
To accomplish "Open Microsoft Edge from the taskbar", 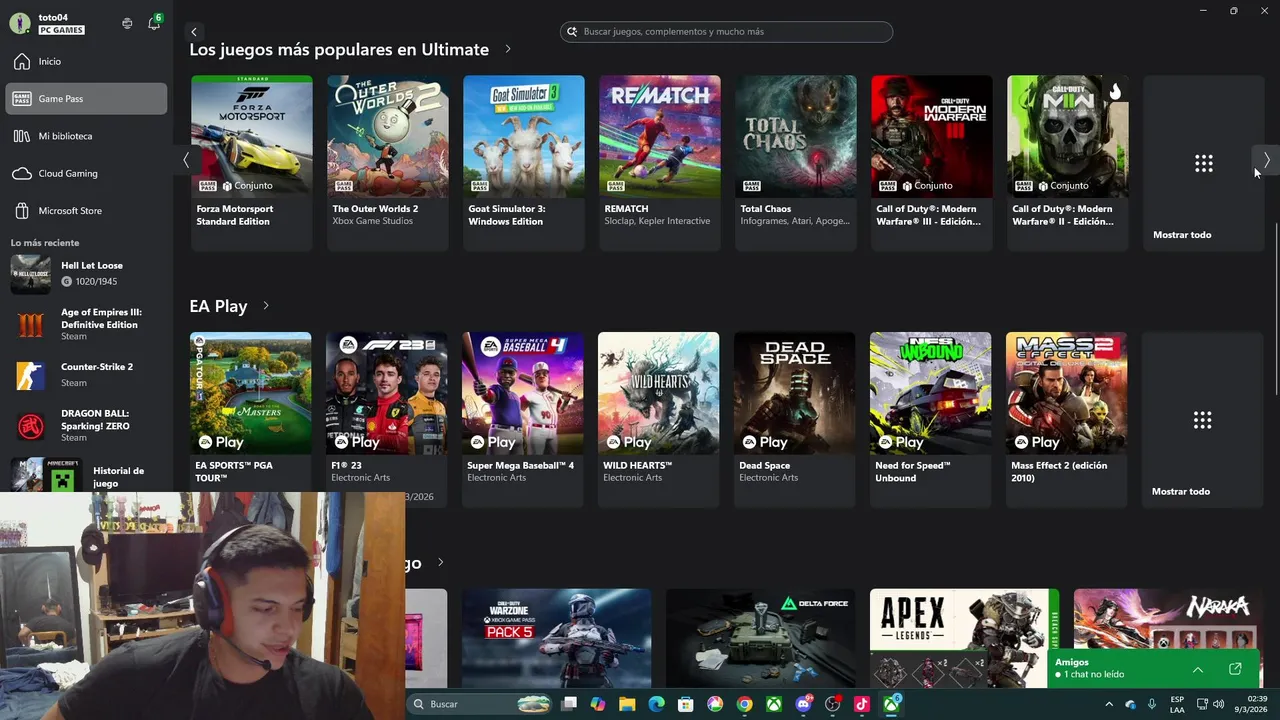I will pyautogui.click(x=656, y=704).
